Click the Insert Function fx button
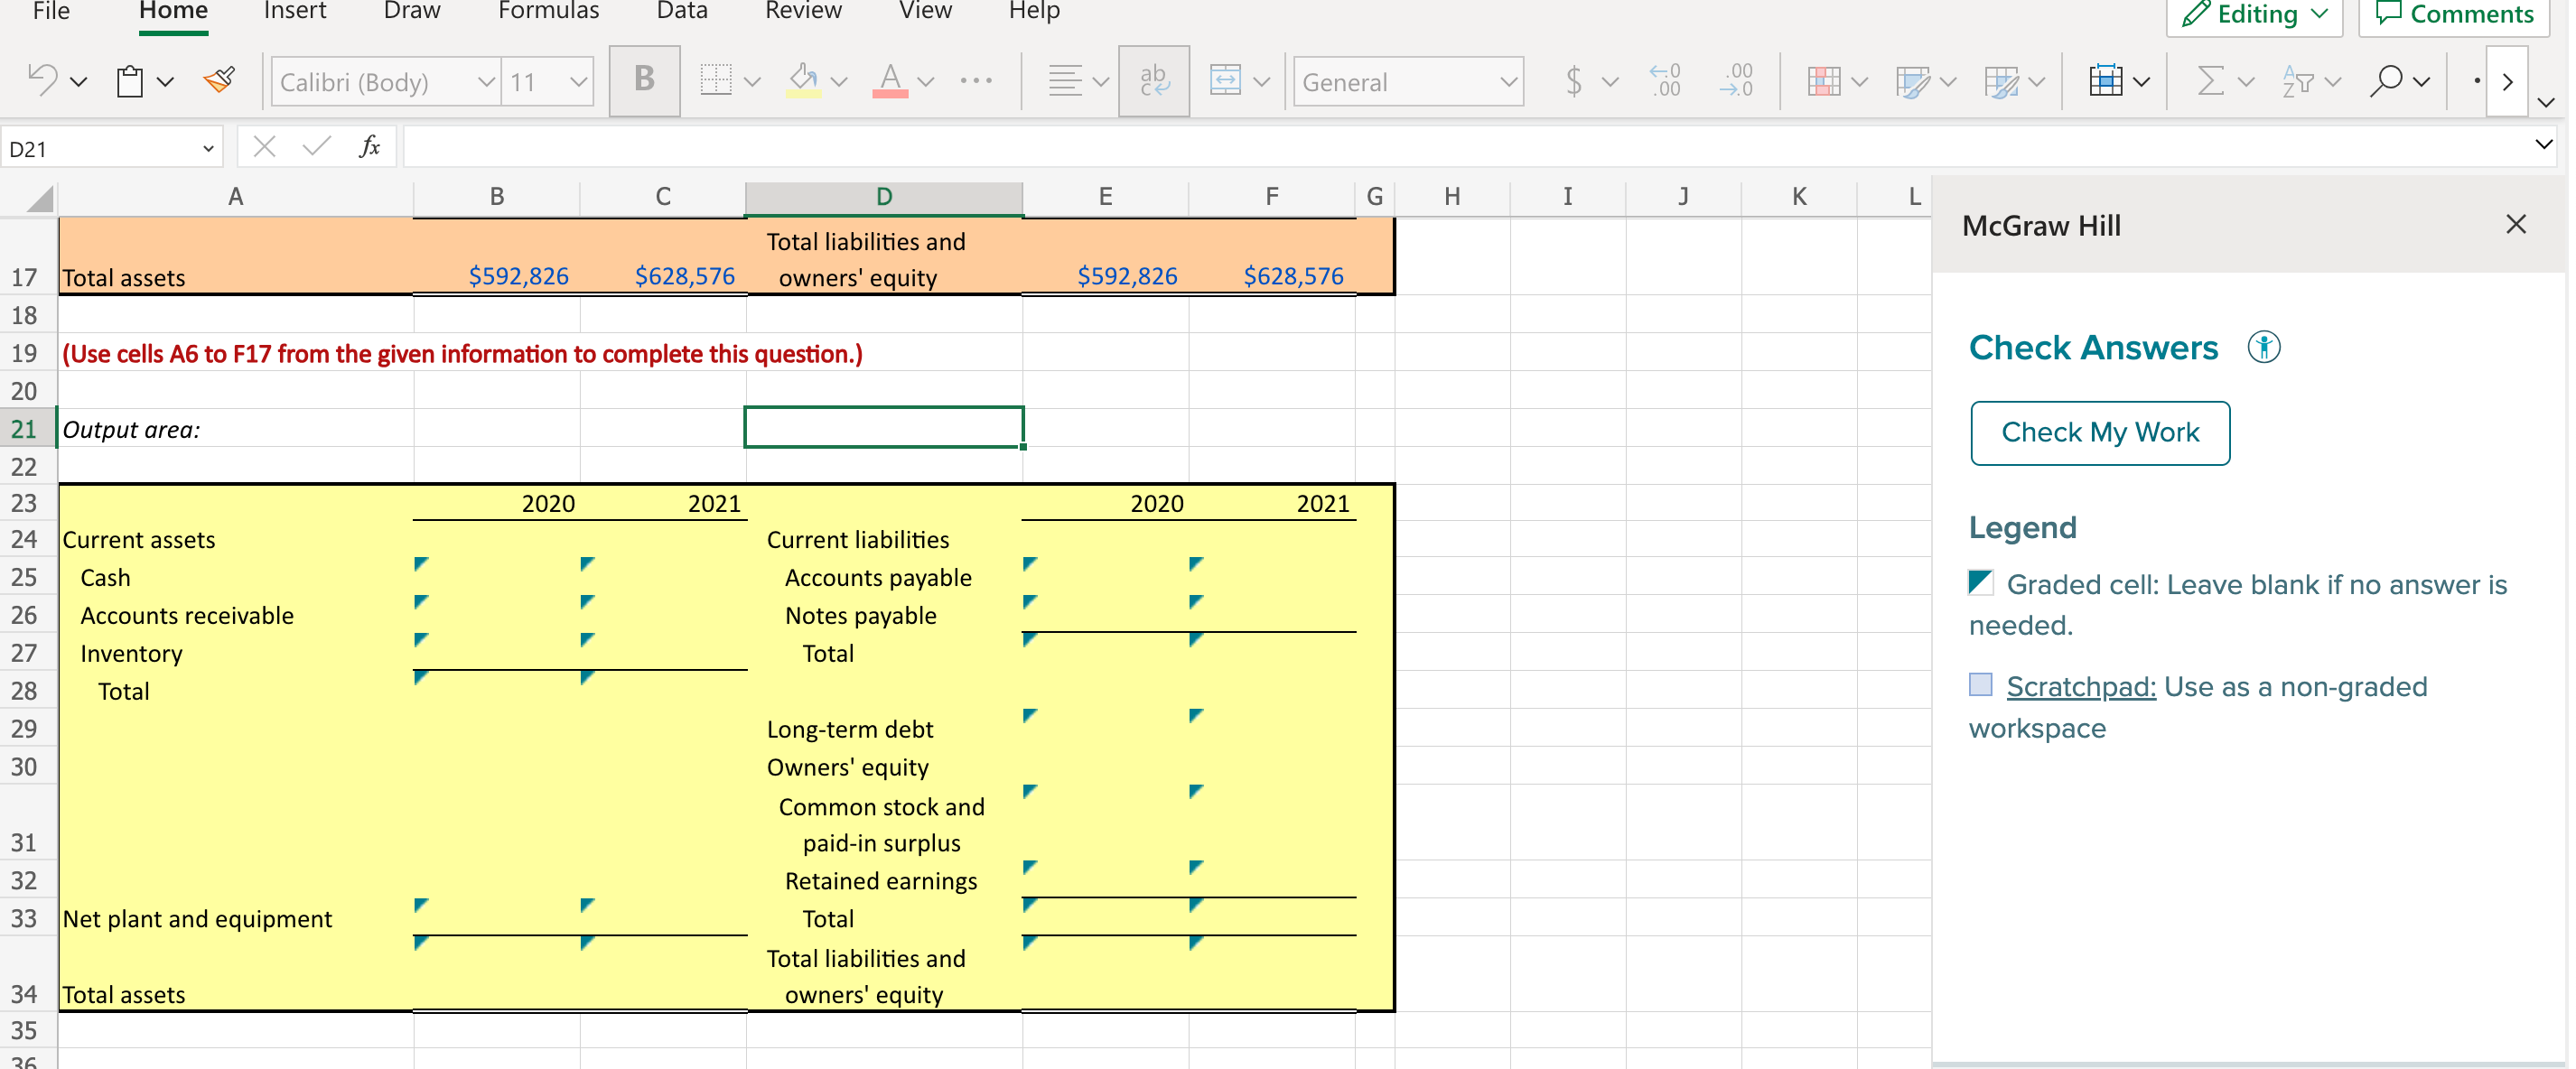 click(369, 147)
